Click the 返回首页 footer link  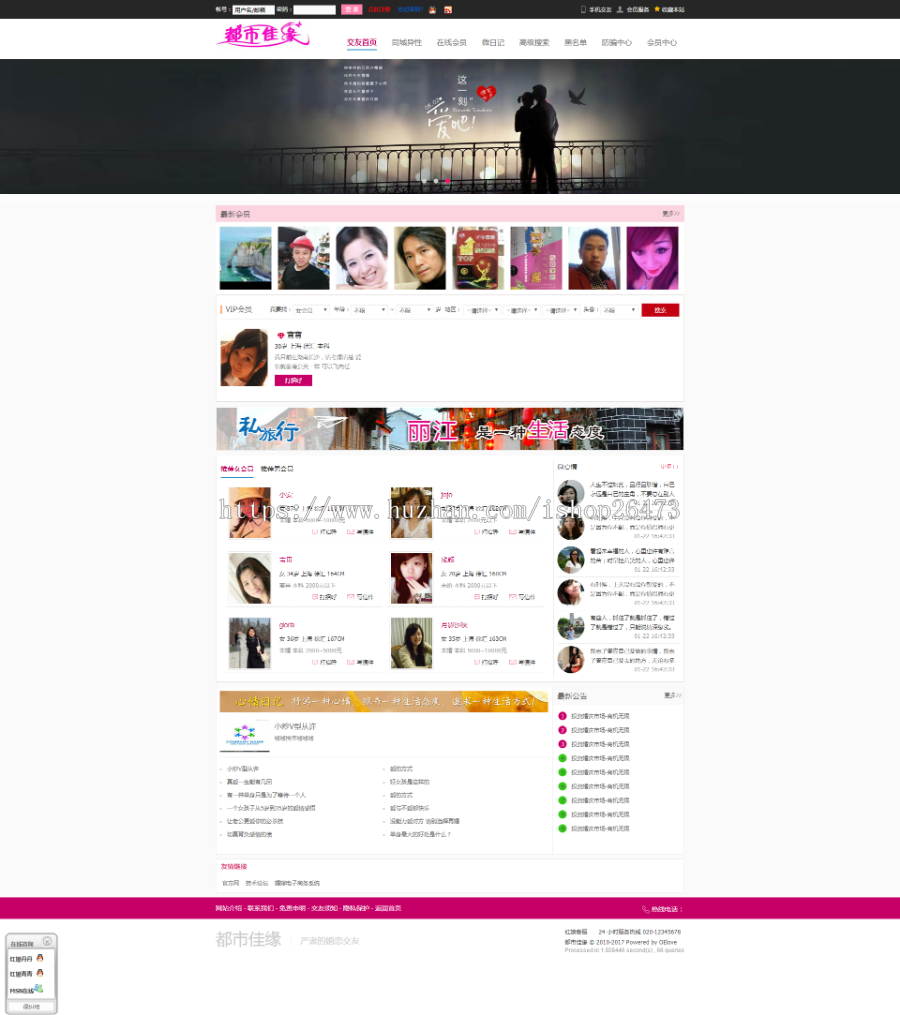pos(388,908)
